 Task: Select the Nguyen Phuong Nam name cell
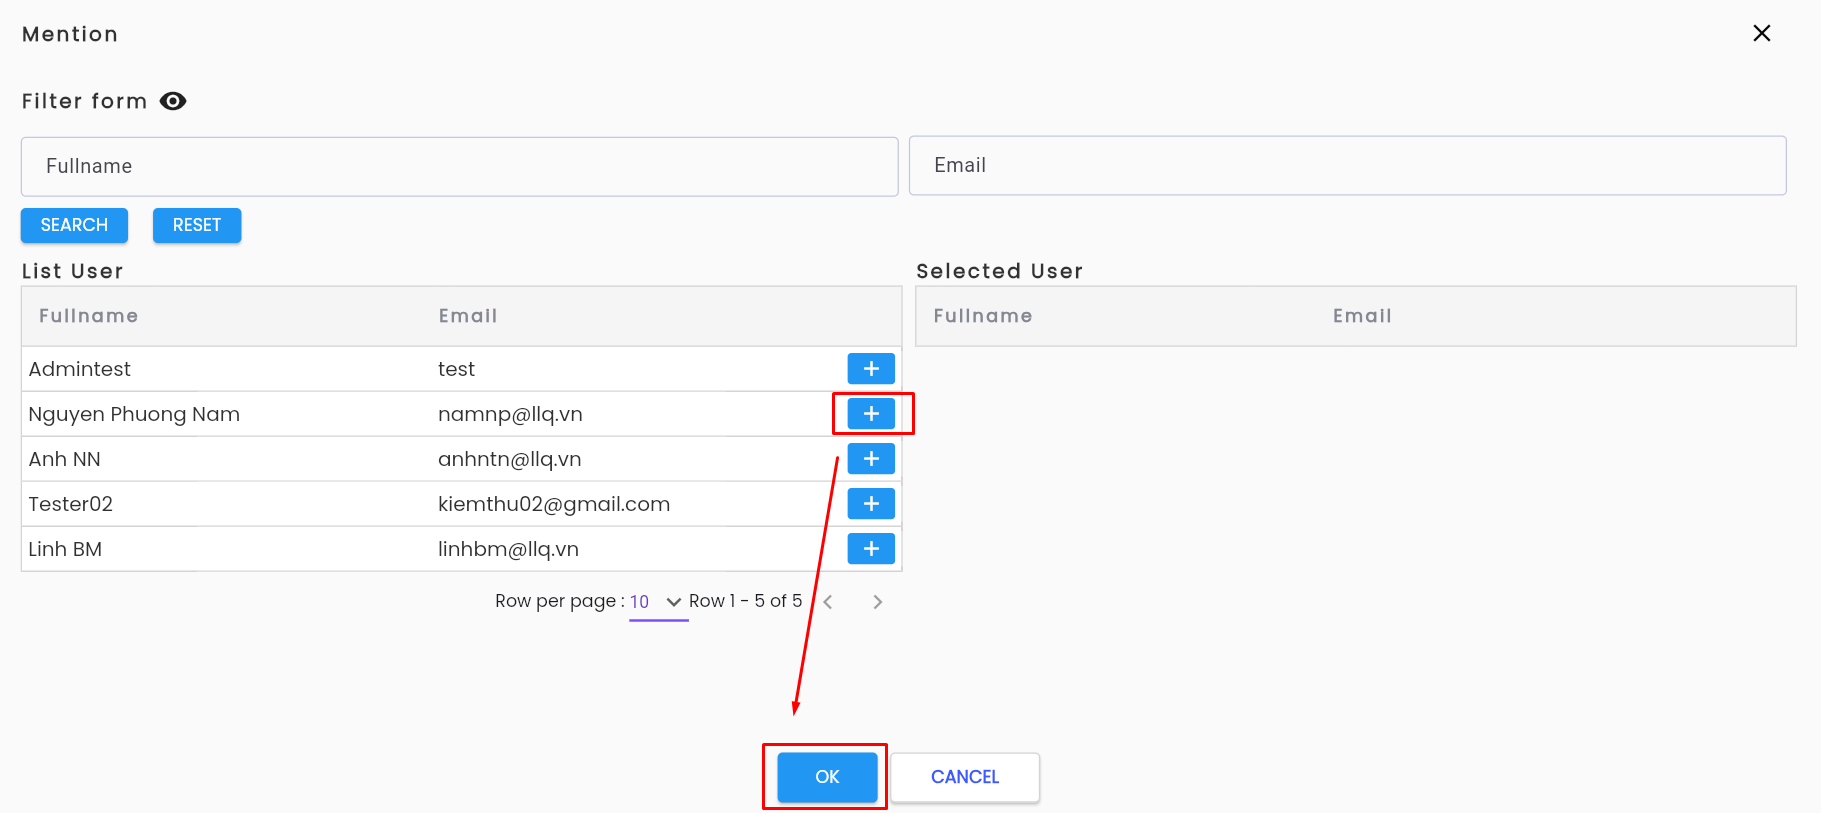click(134, 414)
